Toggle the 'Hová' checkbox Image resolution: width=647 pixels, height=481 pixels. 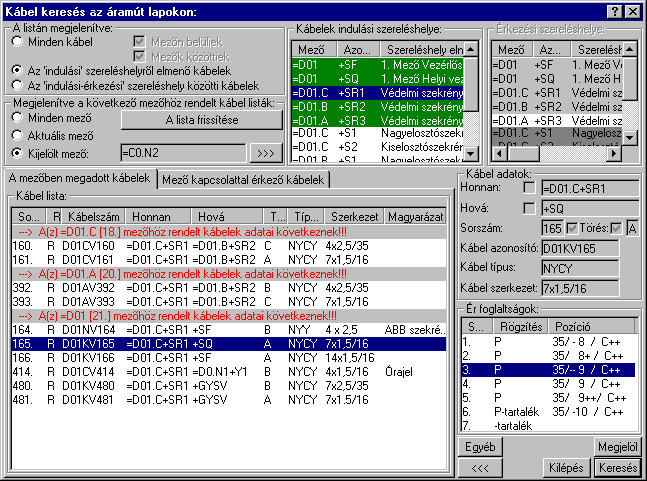point(529,208)
